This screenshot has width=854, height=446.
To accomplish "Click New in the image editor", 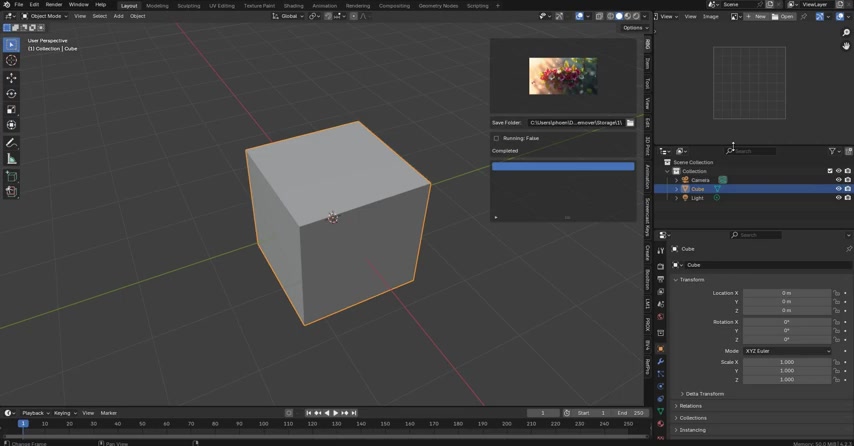I will tap(757, 17).
